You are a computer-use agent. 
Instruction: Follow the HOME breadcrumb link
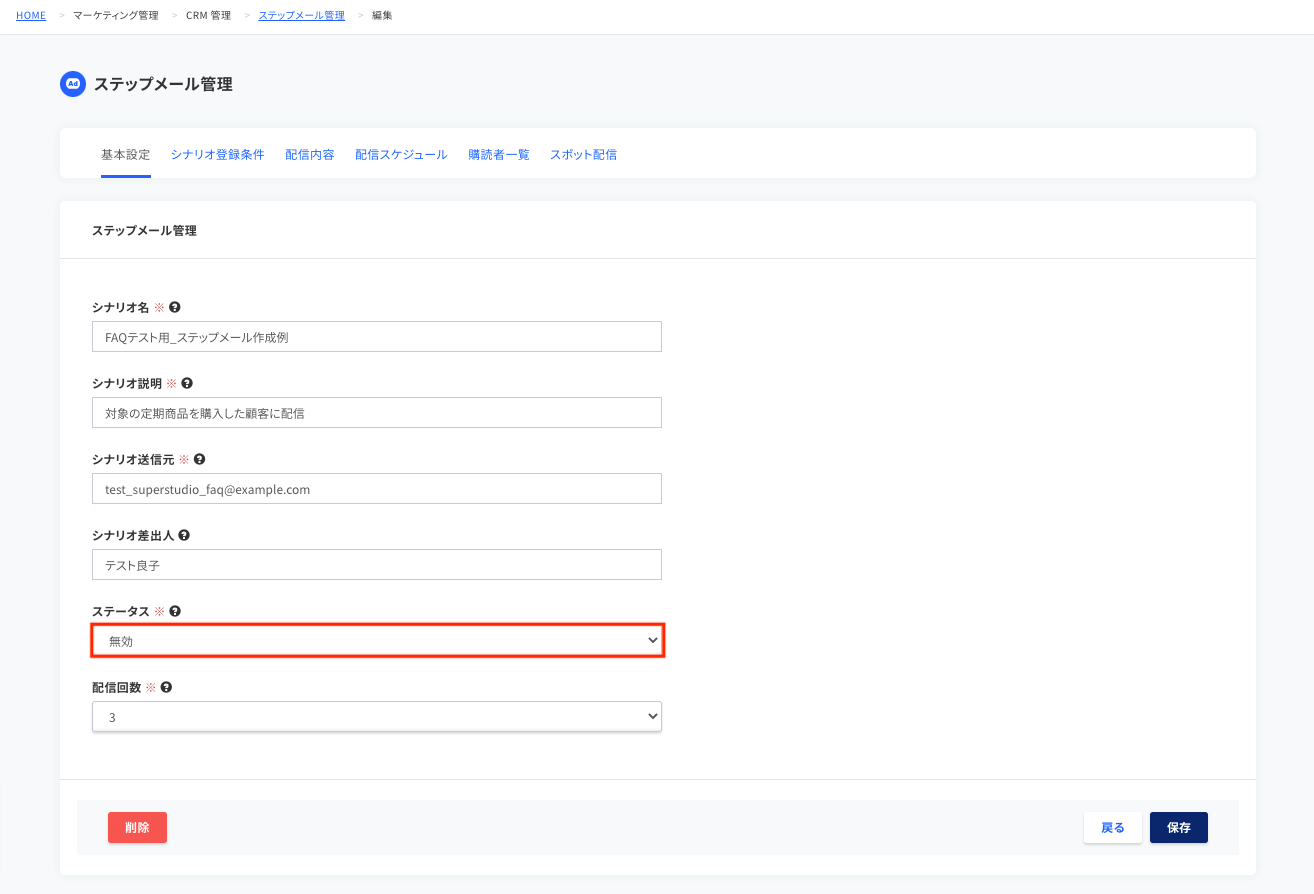click(x=31, y=16)
